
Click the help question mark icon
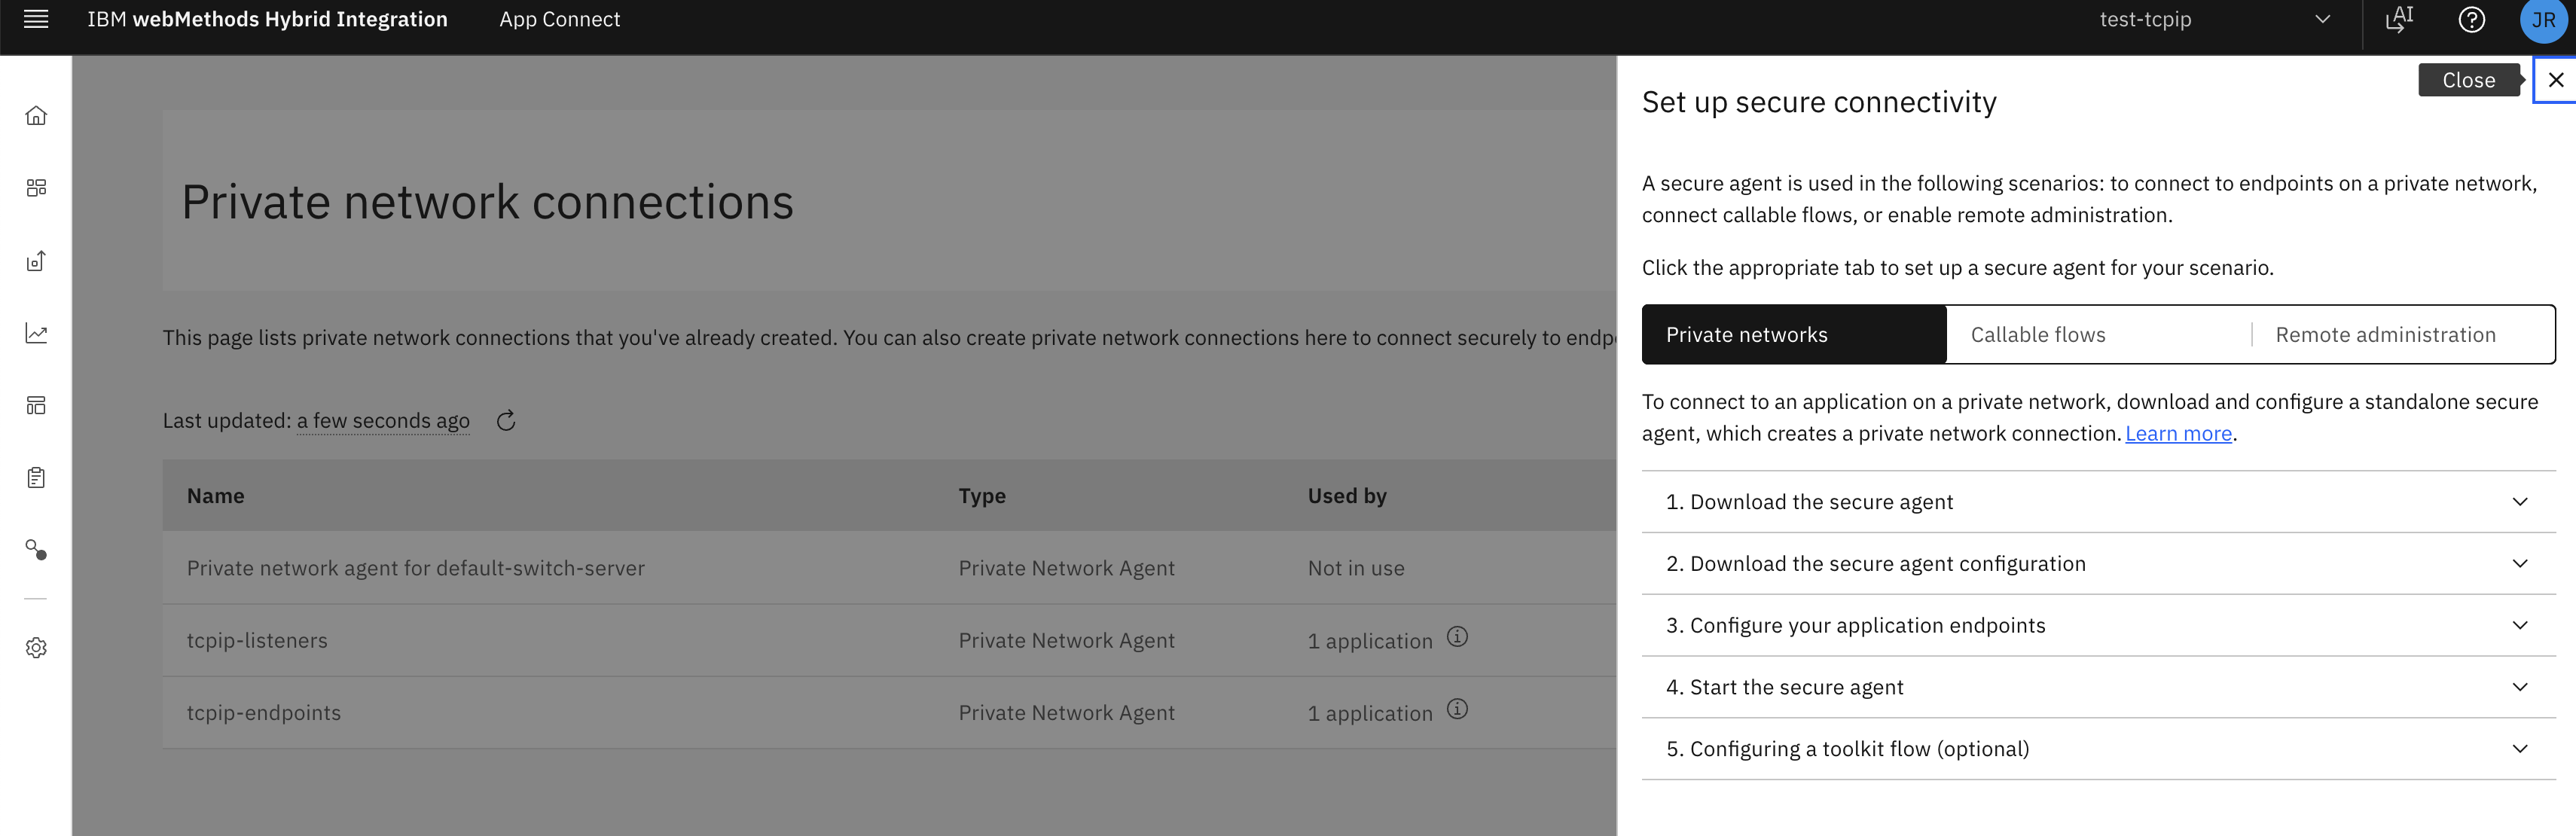(x=2471, y=20)
